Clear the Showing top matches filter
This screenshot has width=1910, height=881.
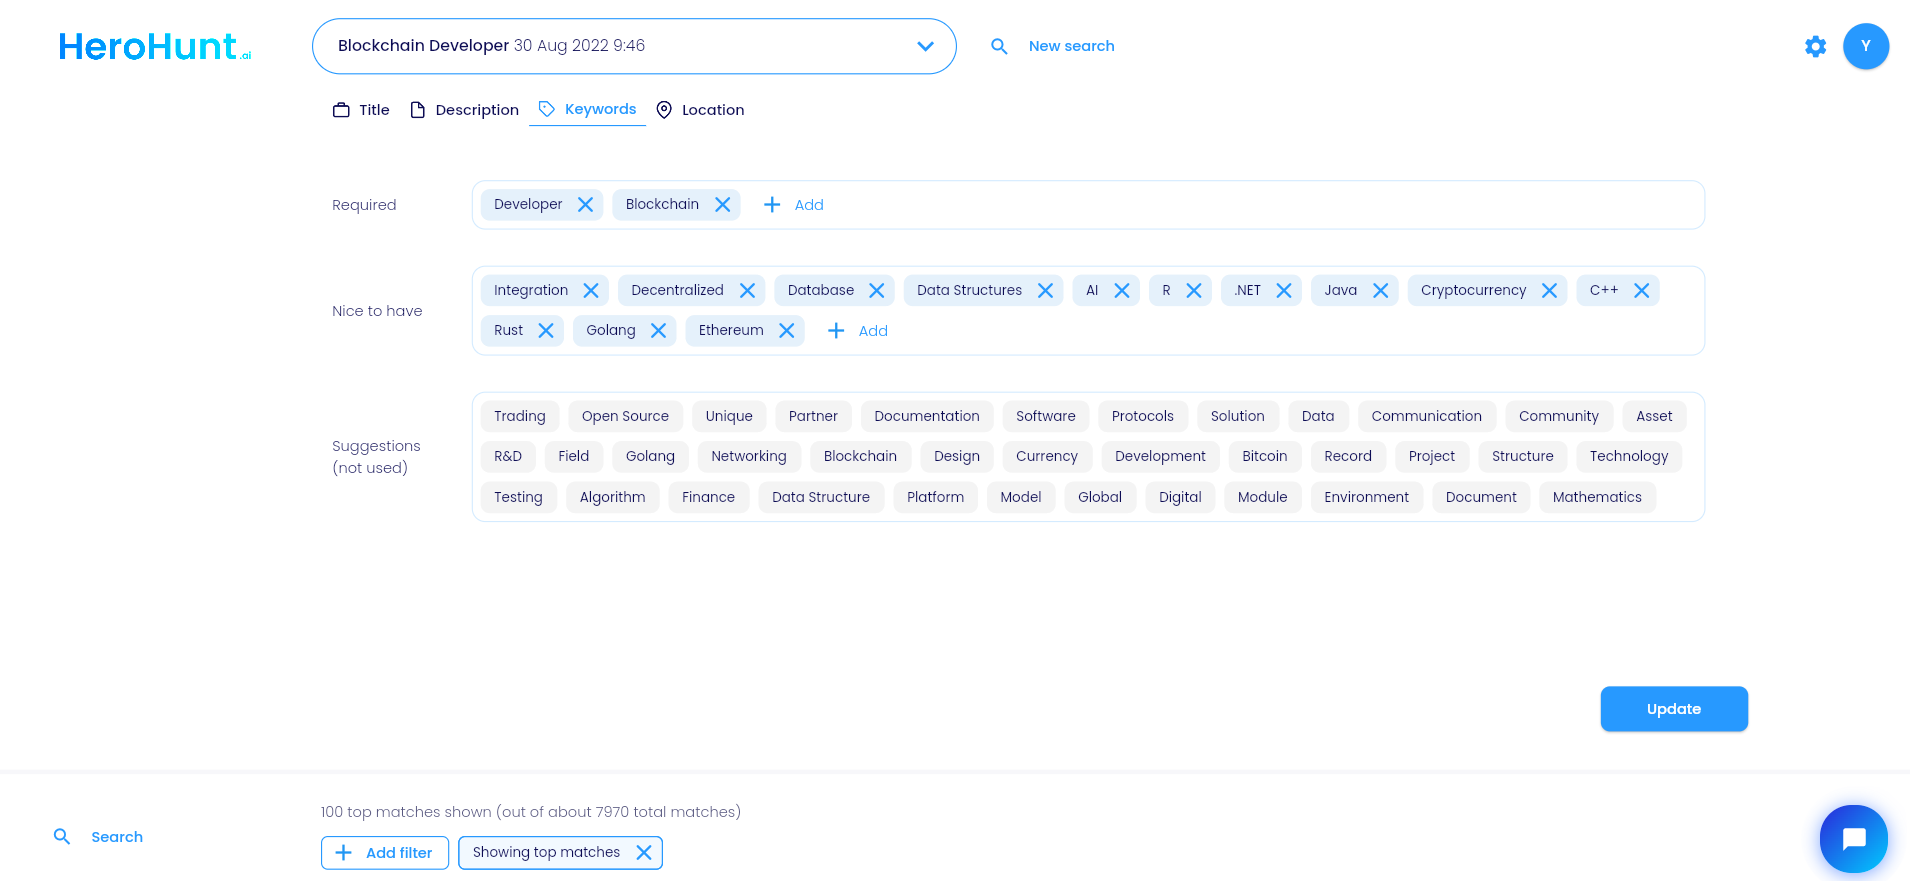pyautogui.click(x=644, y=852)
